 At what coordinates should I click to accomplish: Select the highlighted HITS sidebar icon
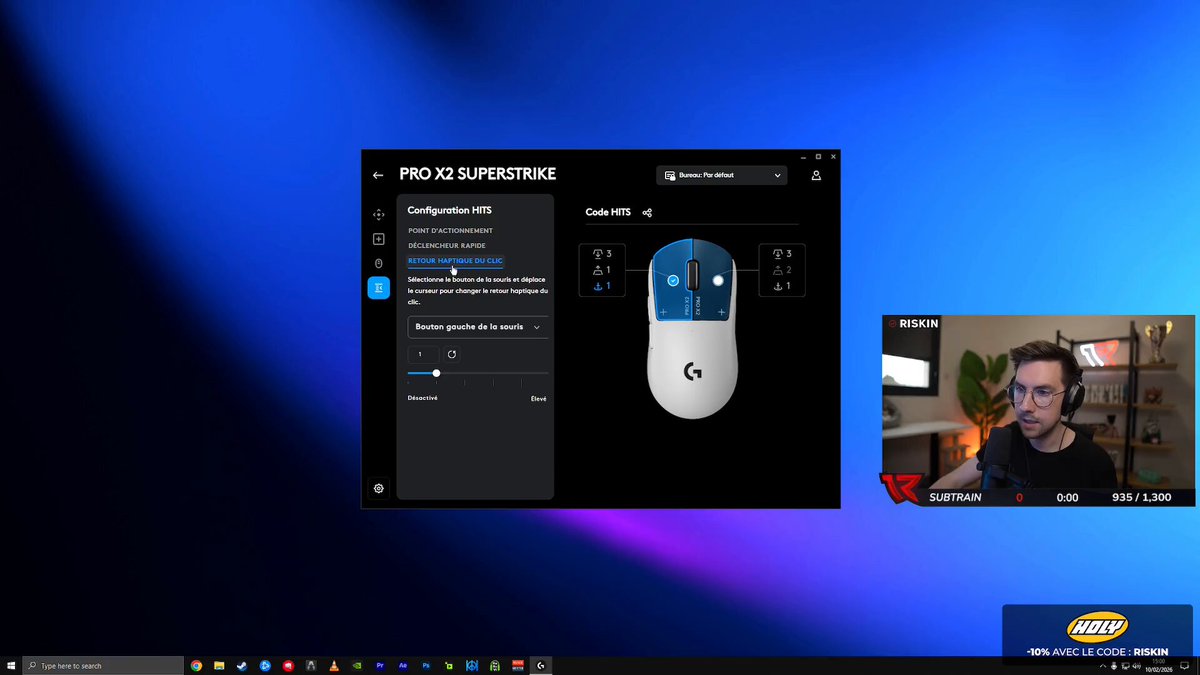coord(378,288)
